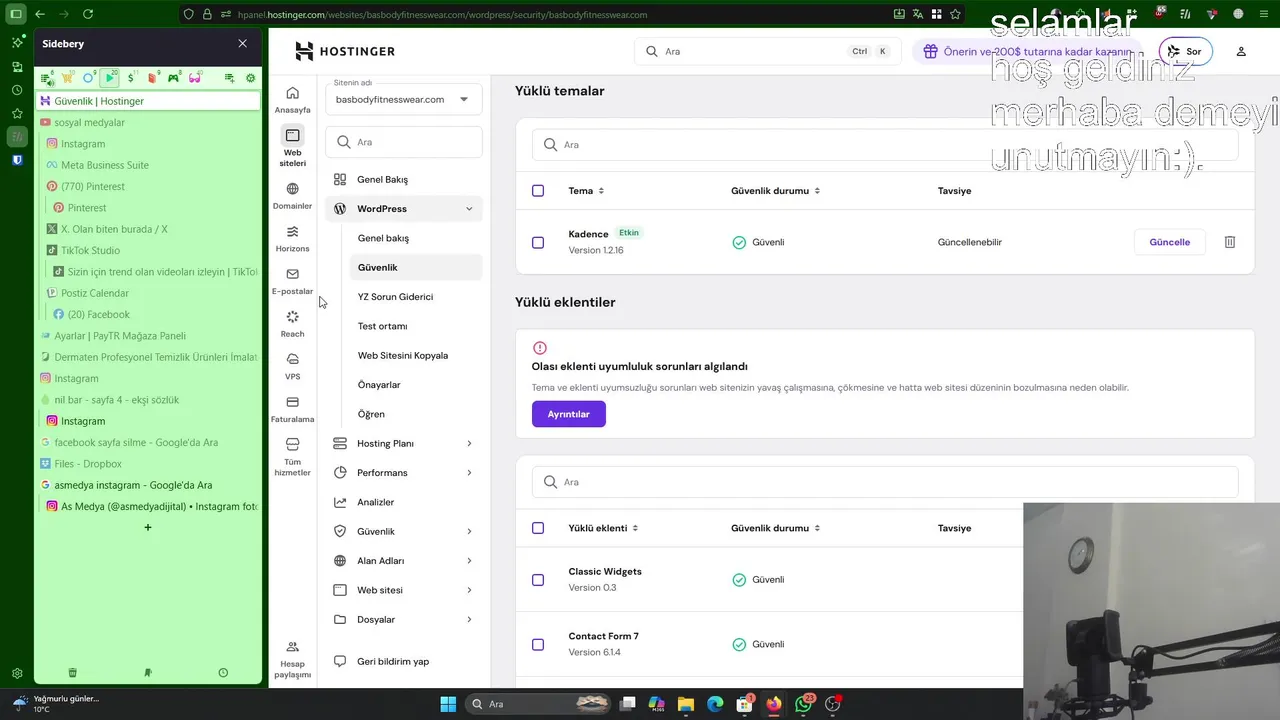Collapse the WordPress menu section
The height and width of the screenshot is (720, 1280).
(469, 209)
